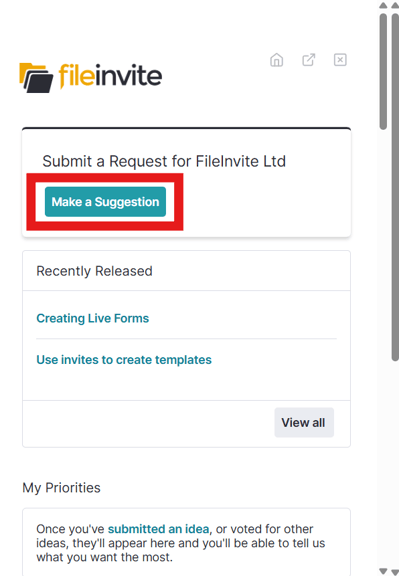Click the outer scrollbar down arrow
The height and width of the screenshot is (576, 399).
(395, 571)
